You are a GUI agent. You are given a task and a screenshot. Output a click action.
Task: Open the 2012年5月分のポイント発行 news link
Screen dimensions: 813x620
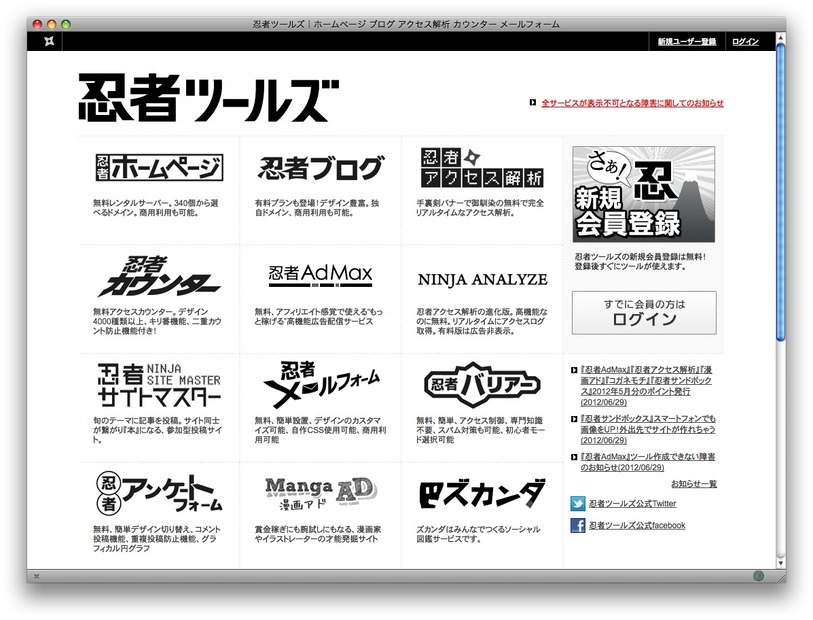646,386
